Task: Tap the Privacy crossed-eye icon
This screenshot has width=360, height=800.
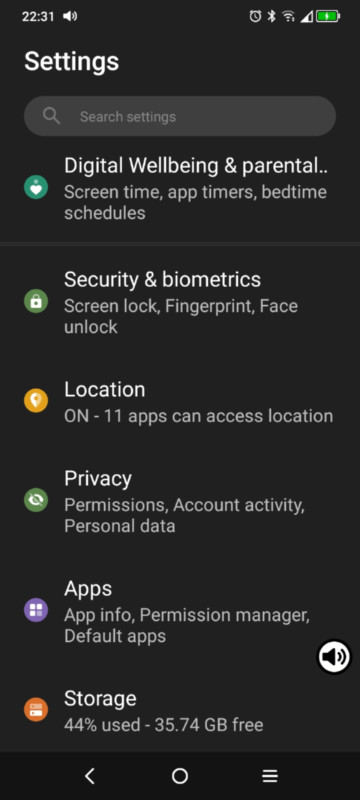Action: click(x=36, y=500)
